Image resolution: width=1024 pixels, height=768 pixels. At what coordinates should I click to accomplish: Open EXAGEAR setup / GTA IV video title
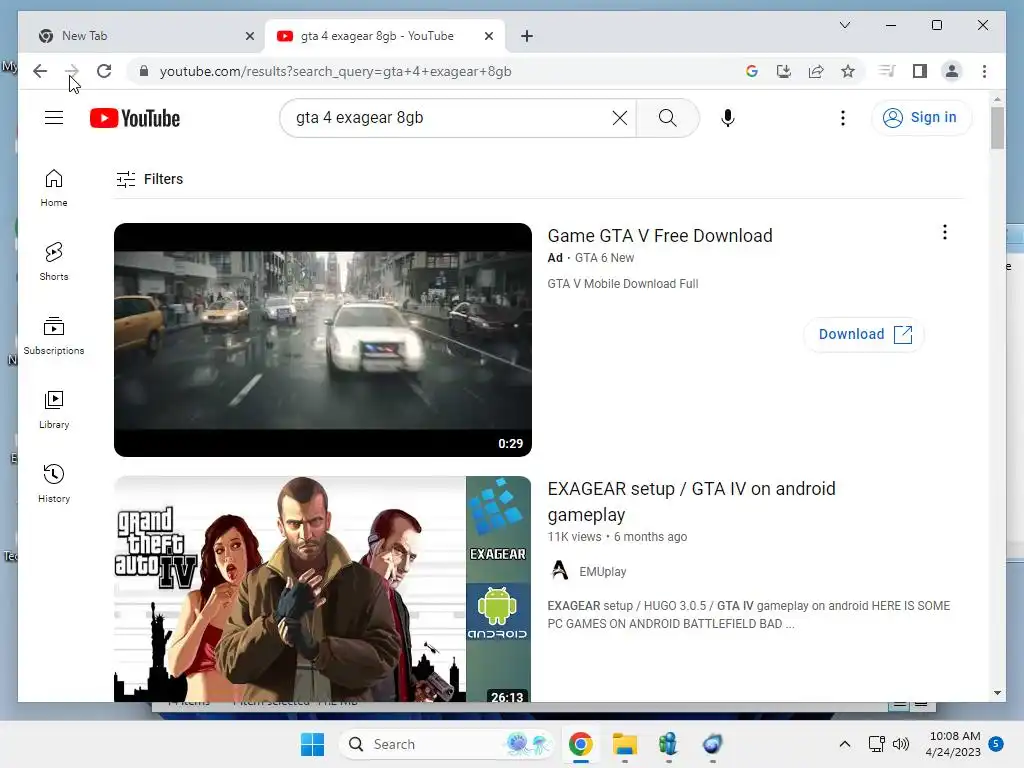691,502
